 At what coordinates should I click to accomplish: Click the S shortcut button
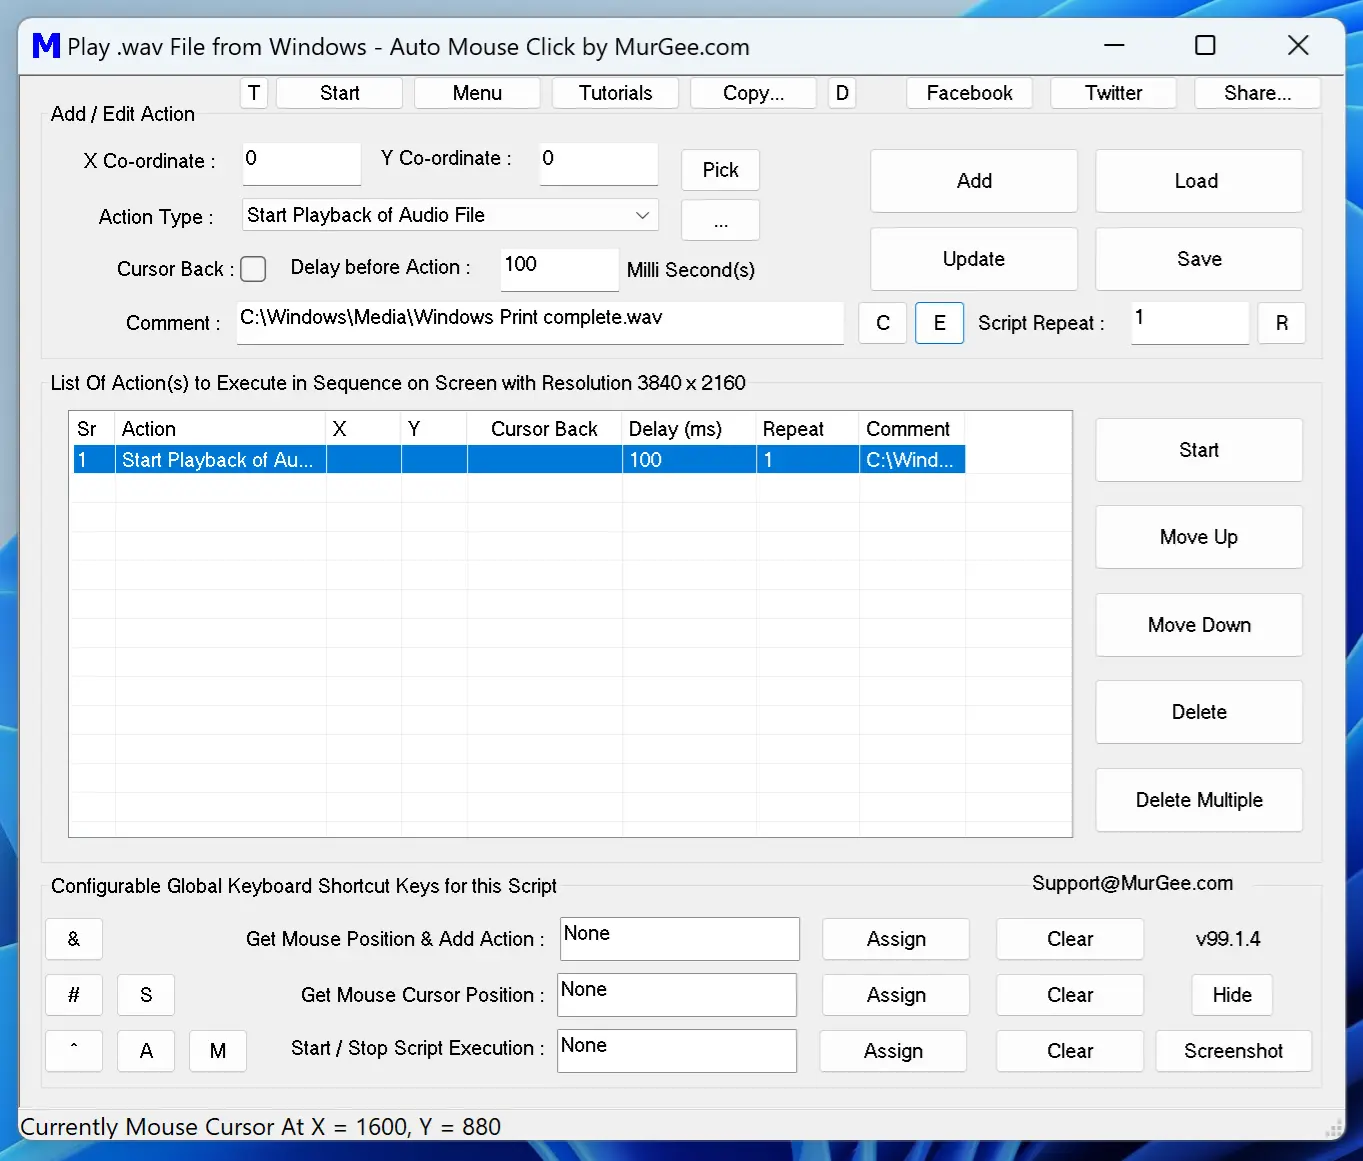pos(146,995)
